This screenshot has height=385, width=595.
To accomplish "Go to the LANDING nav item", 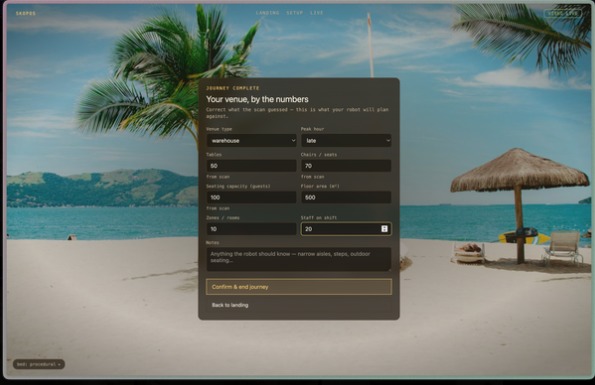I will [268, 13].
